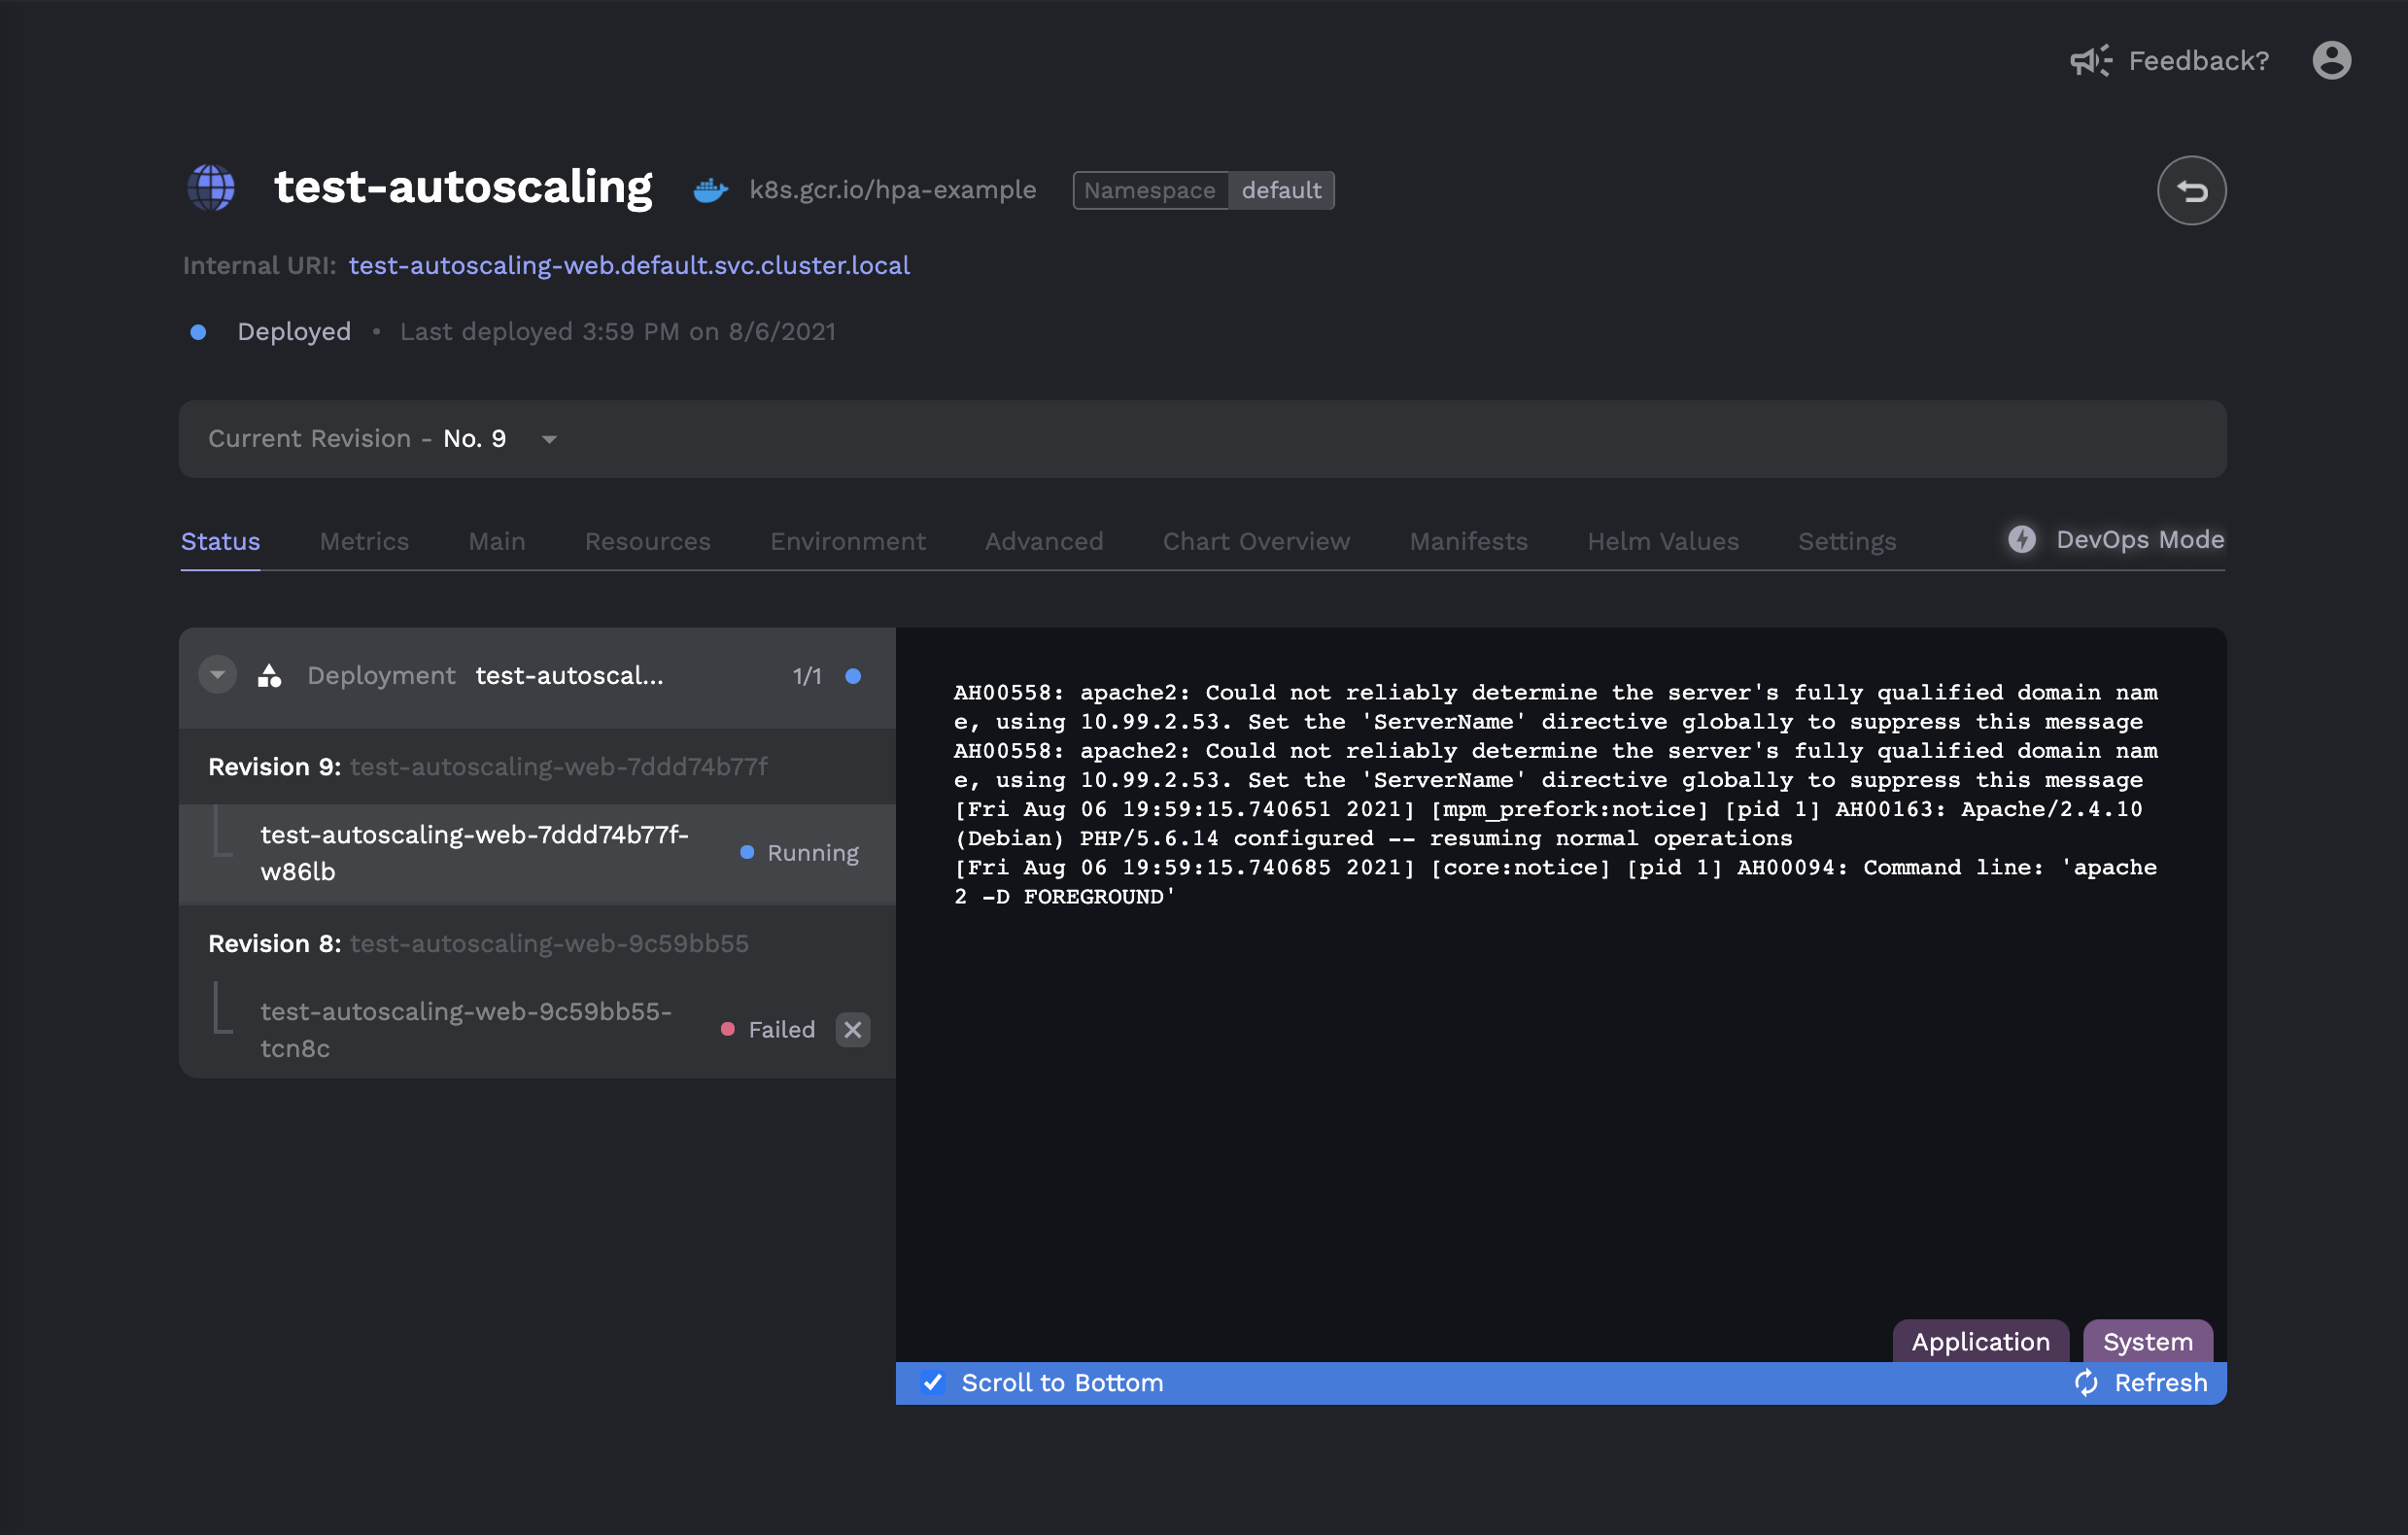The height and width of the screenshot is (1535, 2408).
Task: Switch to the Metrics tab
Action: point(364,541)
